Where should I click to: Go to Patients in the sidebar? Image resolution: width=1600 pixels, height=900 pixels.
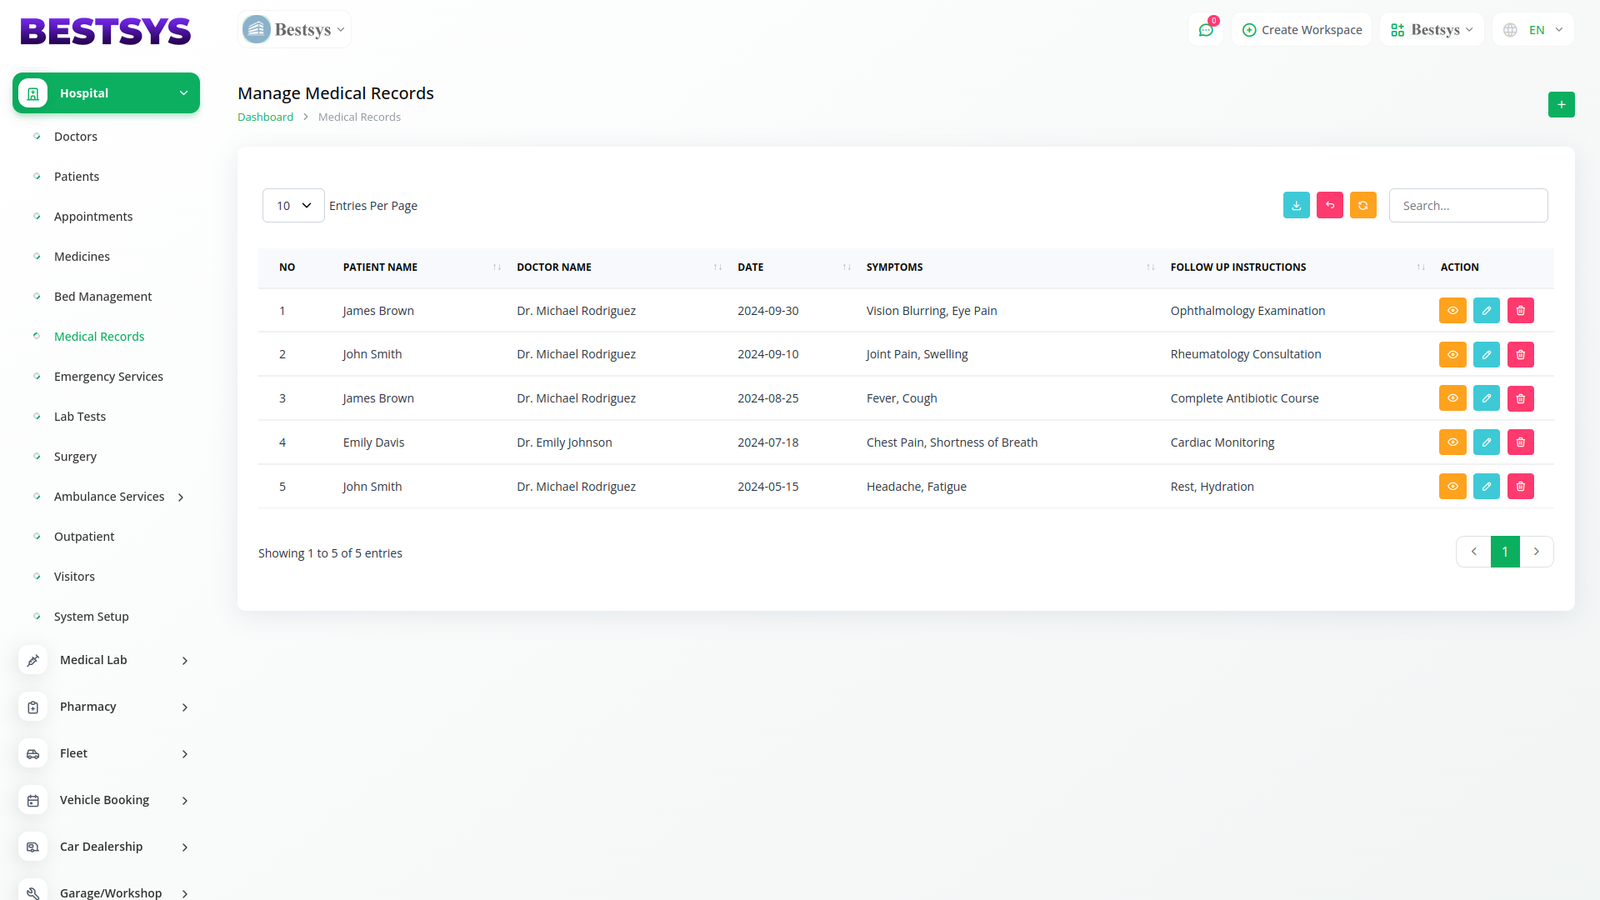click(x=77, y=177)
